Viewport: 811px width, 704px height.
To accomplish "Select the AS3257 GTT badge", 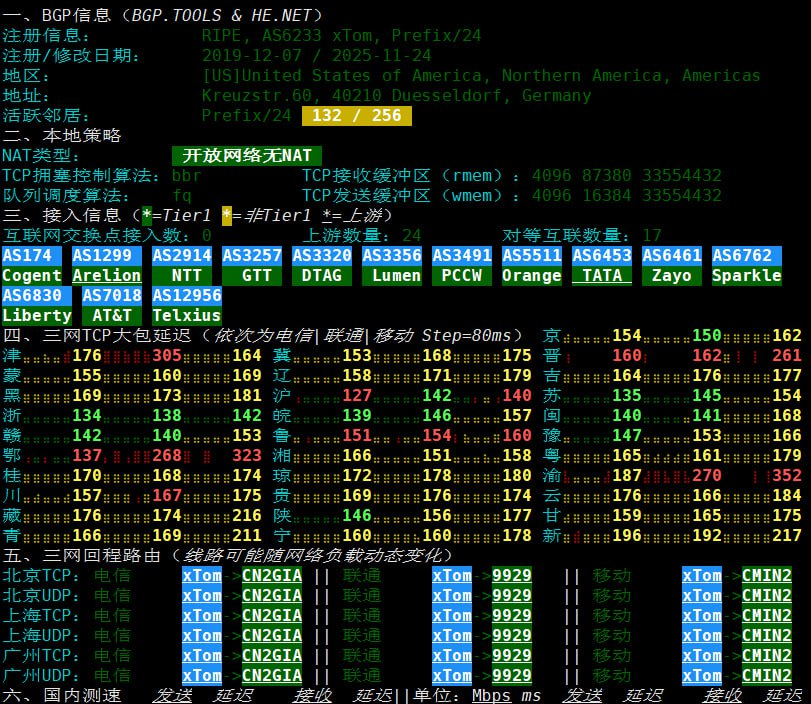I will point(257,266).
